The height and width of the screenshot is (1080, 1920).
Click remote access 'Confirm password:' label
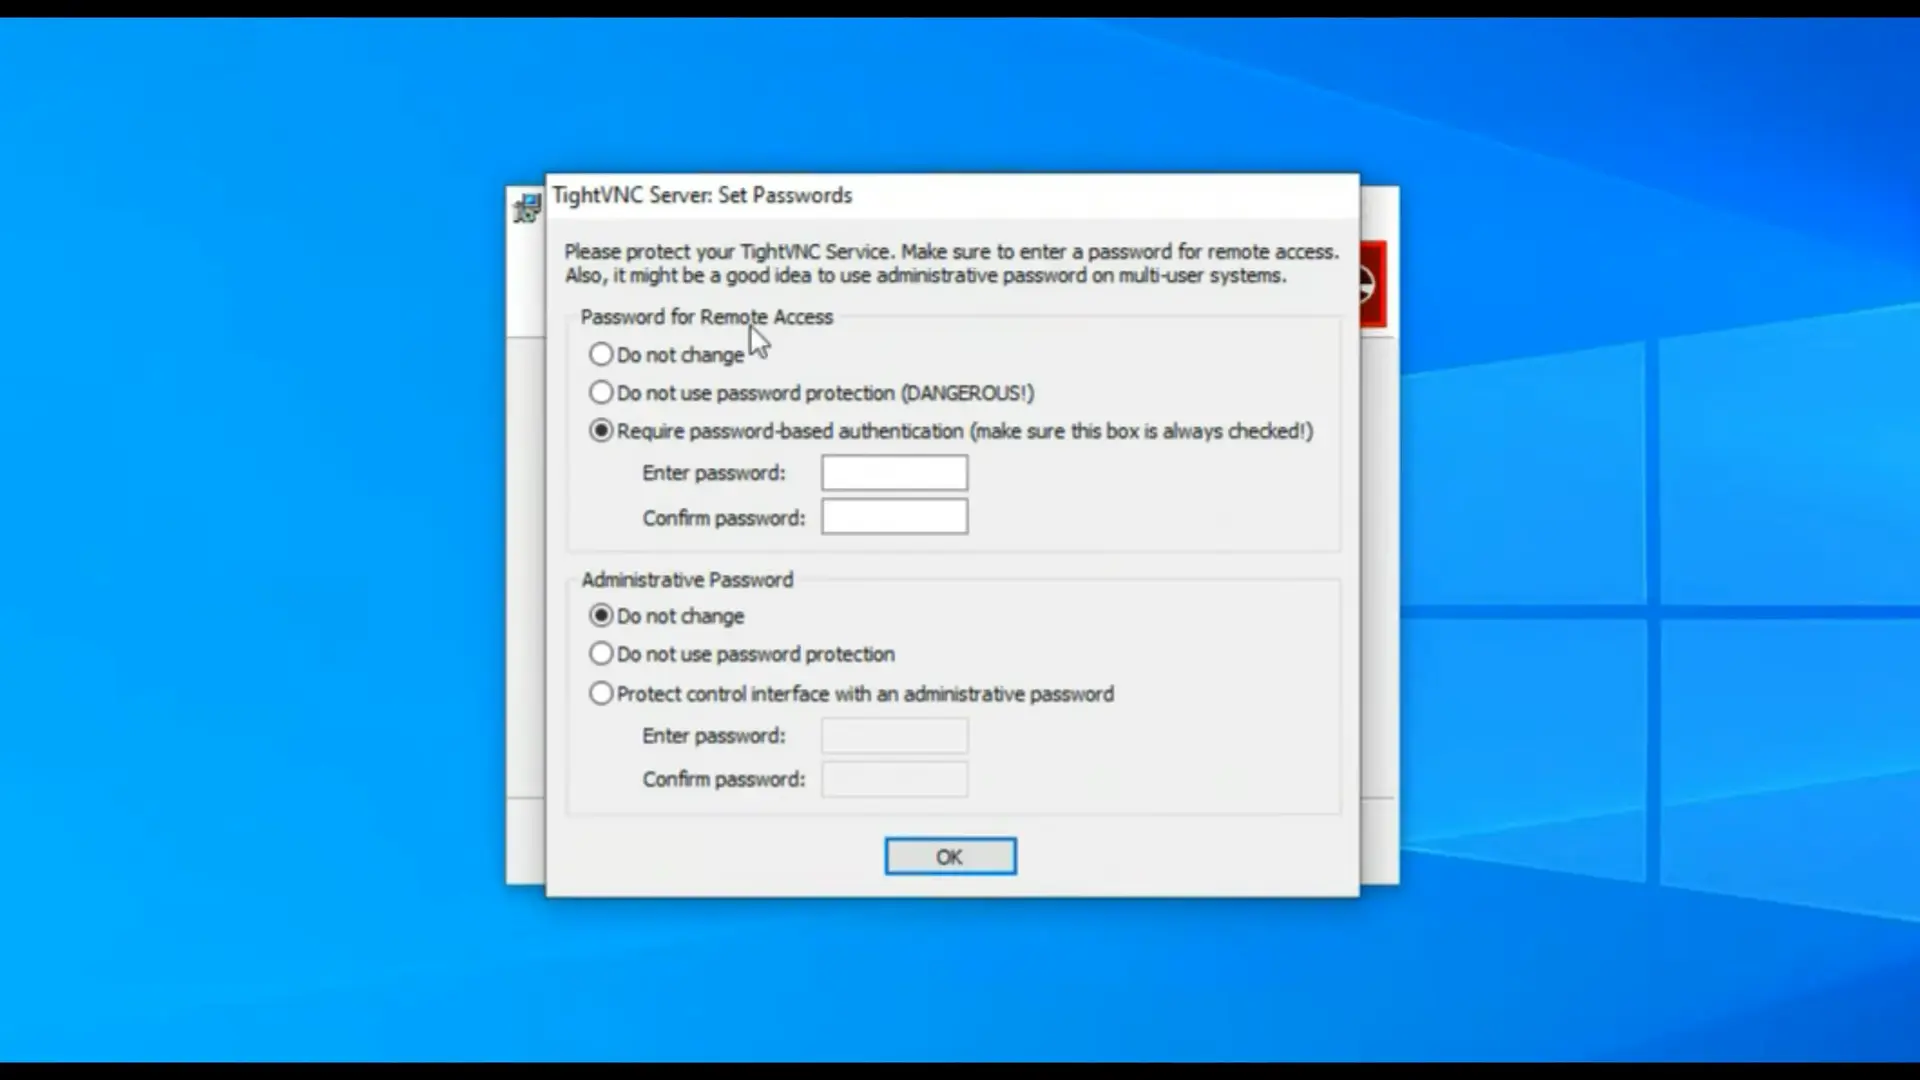coord(724,518)
